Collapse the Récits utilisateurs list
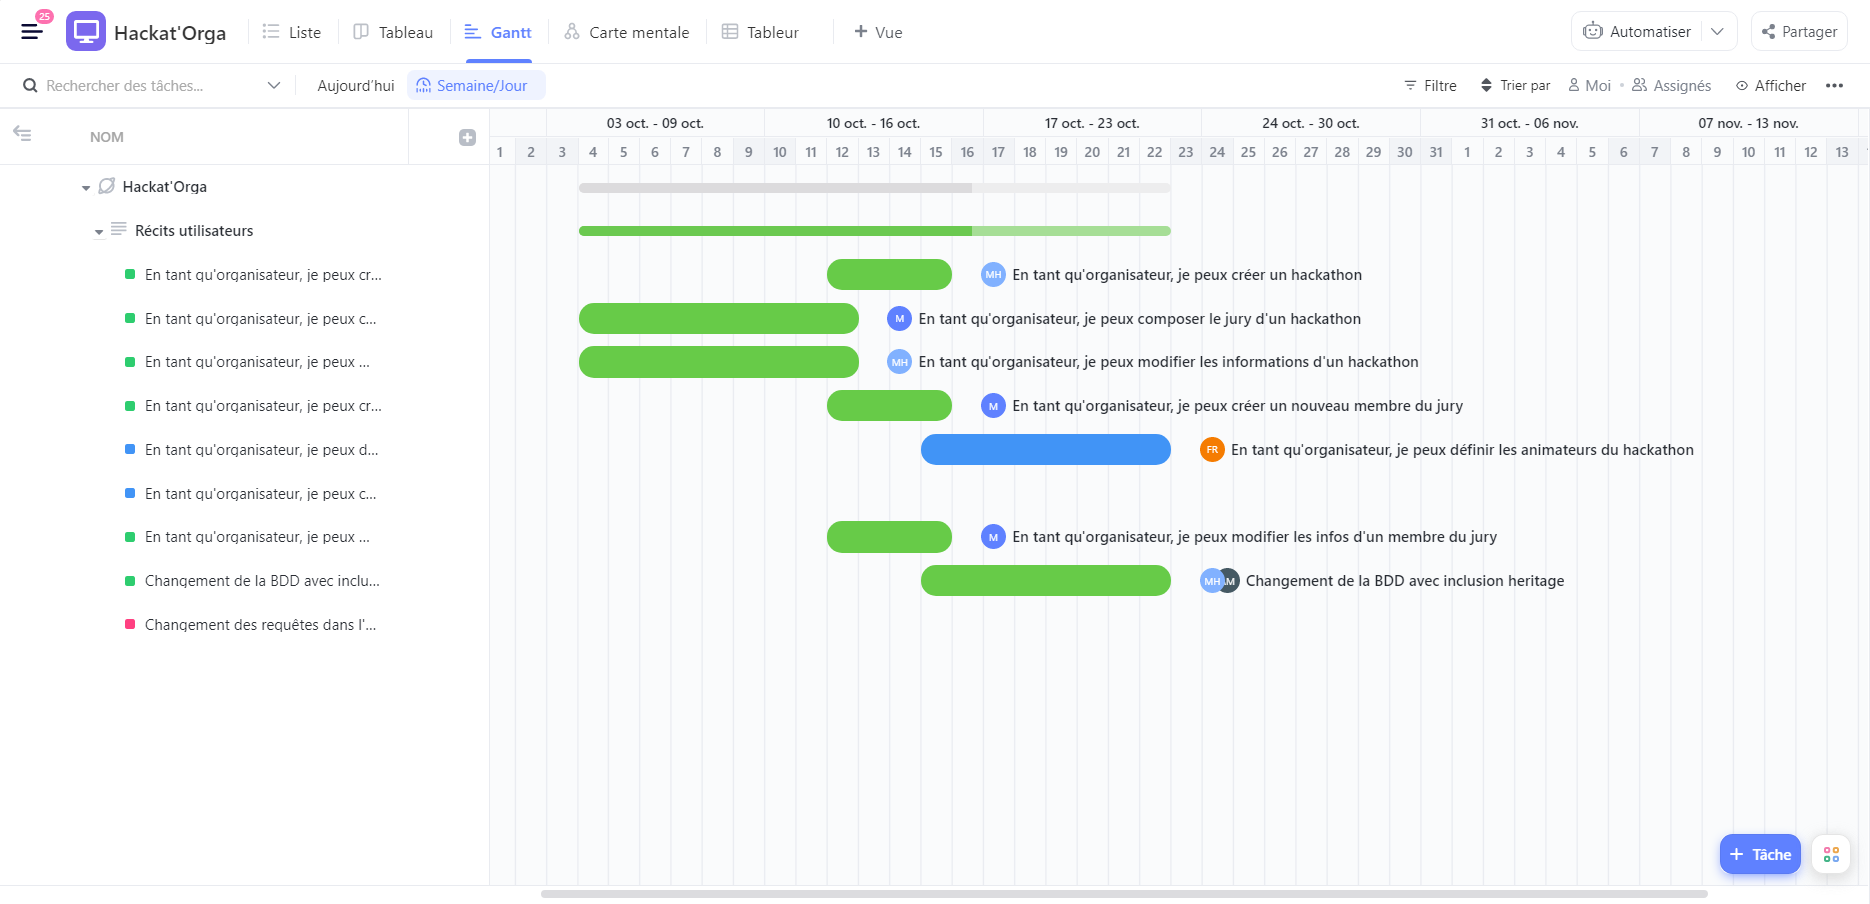This screenshot has width=1870, height=904. [x=99, y=232]
